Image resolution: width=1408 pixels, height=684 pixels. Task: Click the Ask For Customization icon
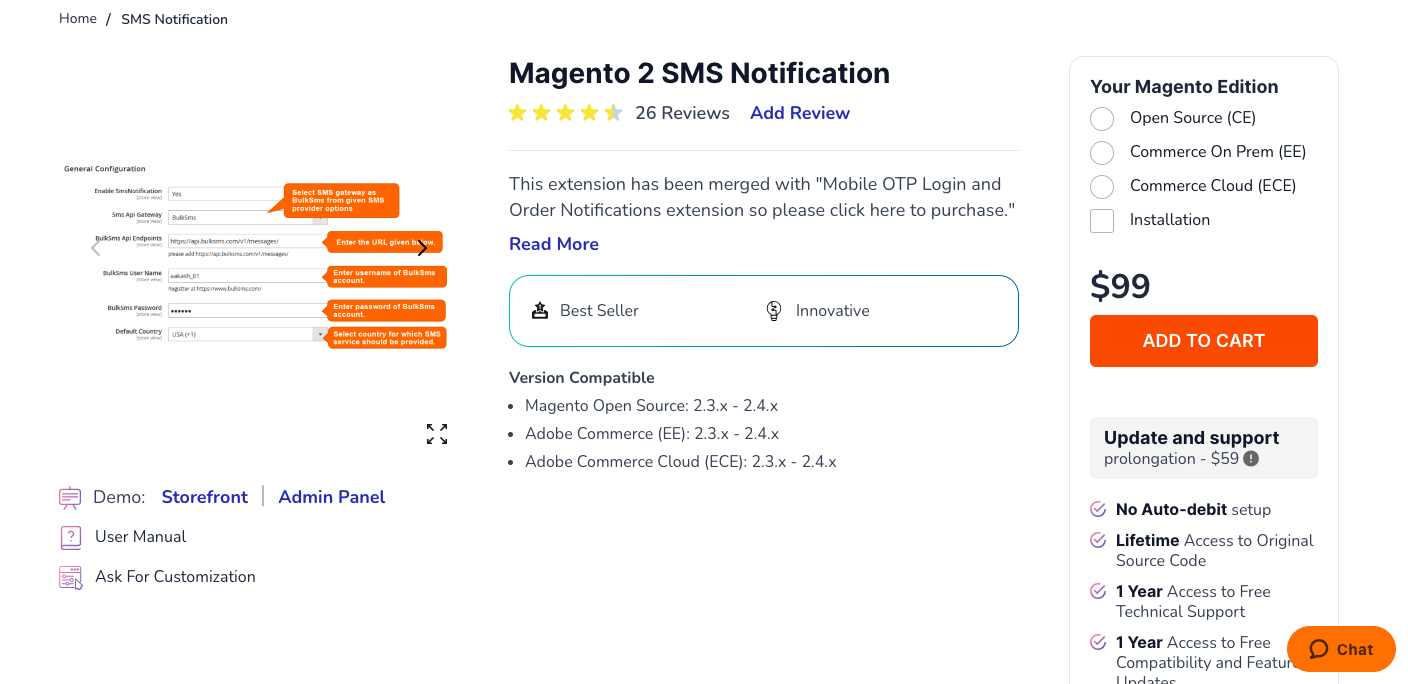(x=70, y=577)
